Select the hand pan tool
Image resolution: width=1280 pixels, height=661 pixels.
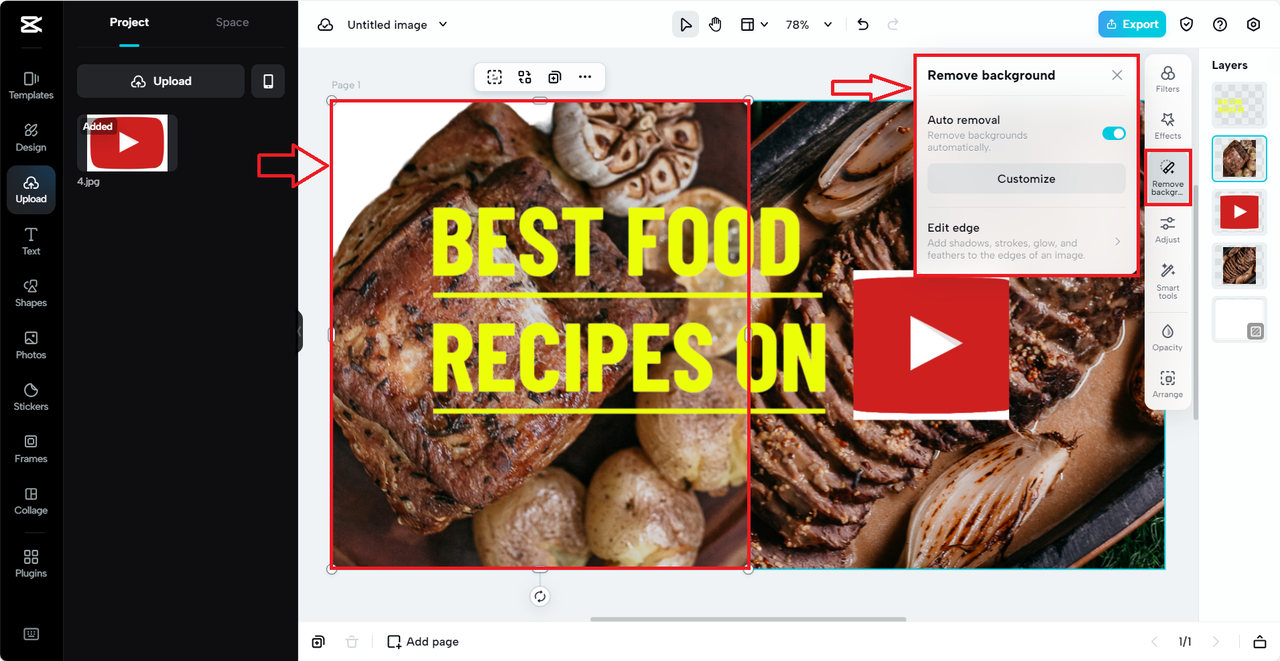(715, 25)
